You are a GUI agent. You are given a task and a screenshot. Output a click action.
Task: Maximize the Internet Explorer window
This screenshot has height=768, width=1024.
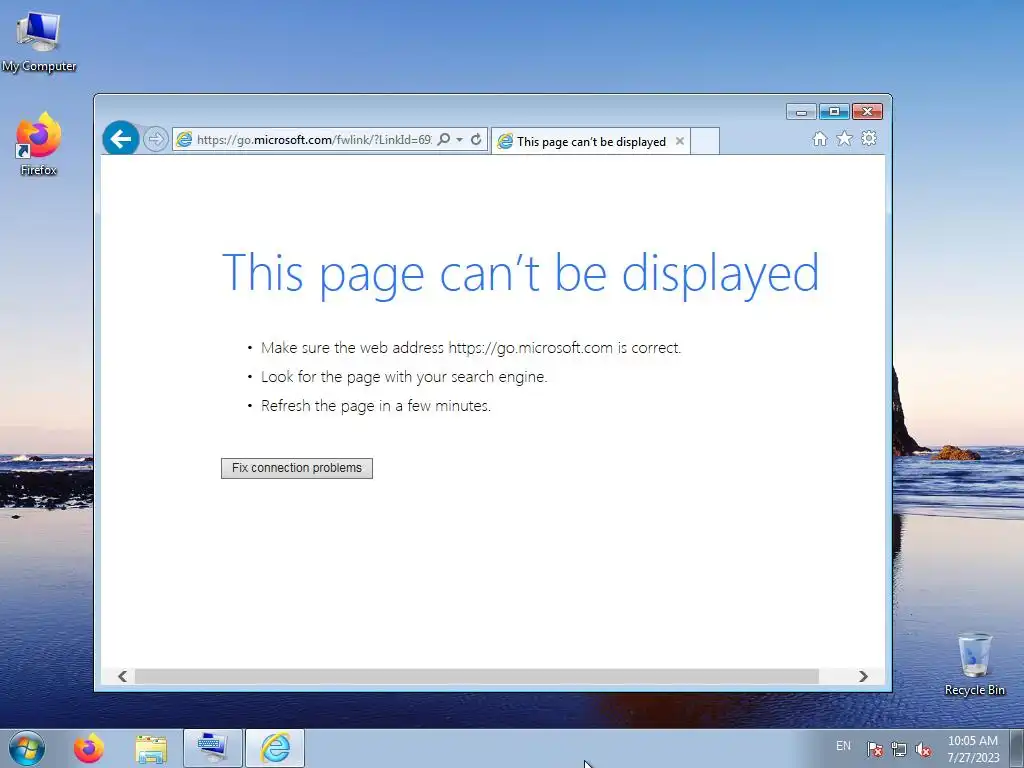[834, 112]
